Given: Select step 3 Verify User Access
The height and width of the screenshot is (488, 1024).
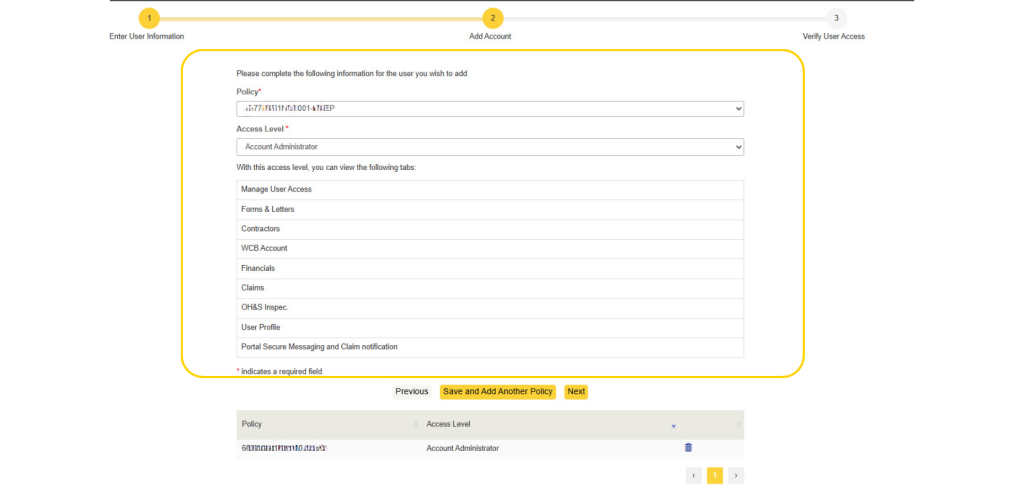Looking at the screenshot, I should [836, 18].
